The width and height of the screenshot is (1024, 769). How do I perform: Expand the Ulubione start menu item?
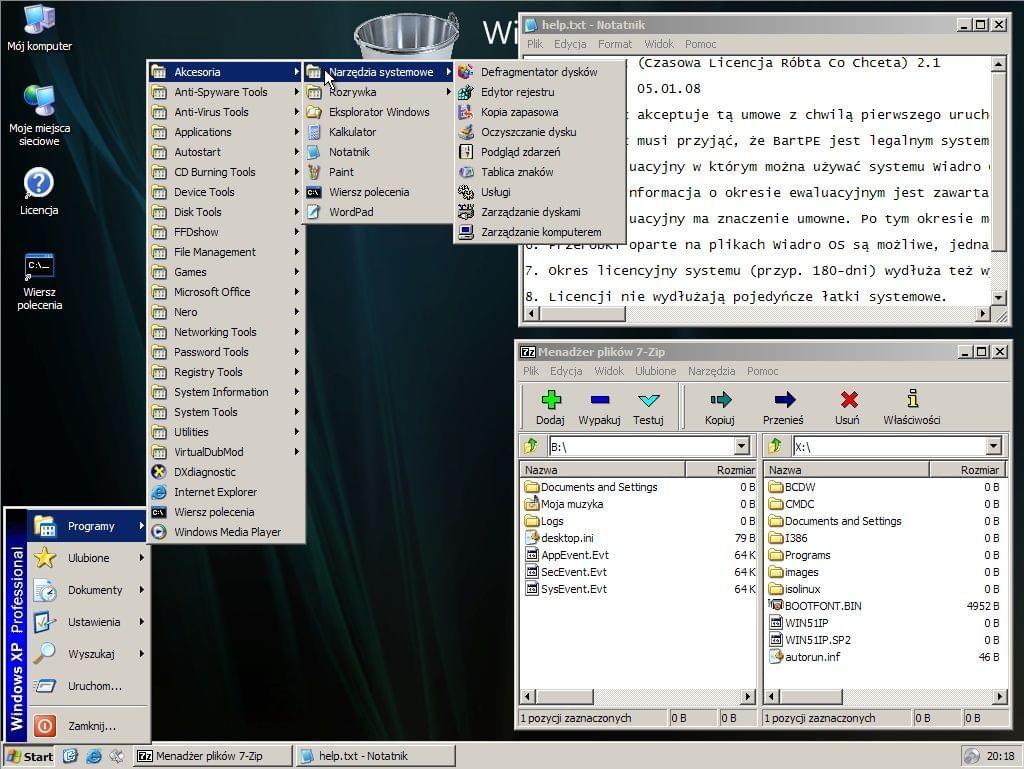pos(88,558)
